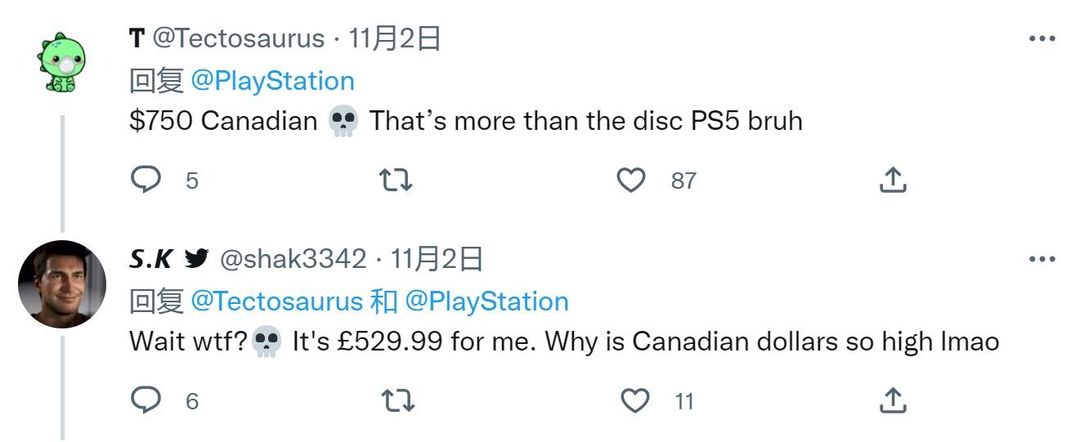Reply to the Tectosaurus tweet

click(145, 180)
